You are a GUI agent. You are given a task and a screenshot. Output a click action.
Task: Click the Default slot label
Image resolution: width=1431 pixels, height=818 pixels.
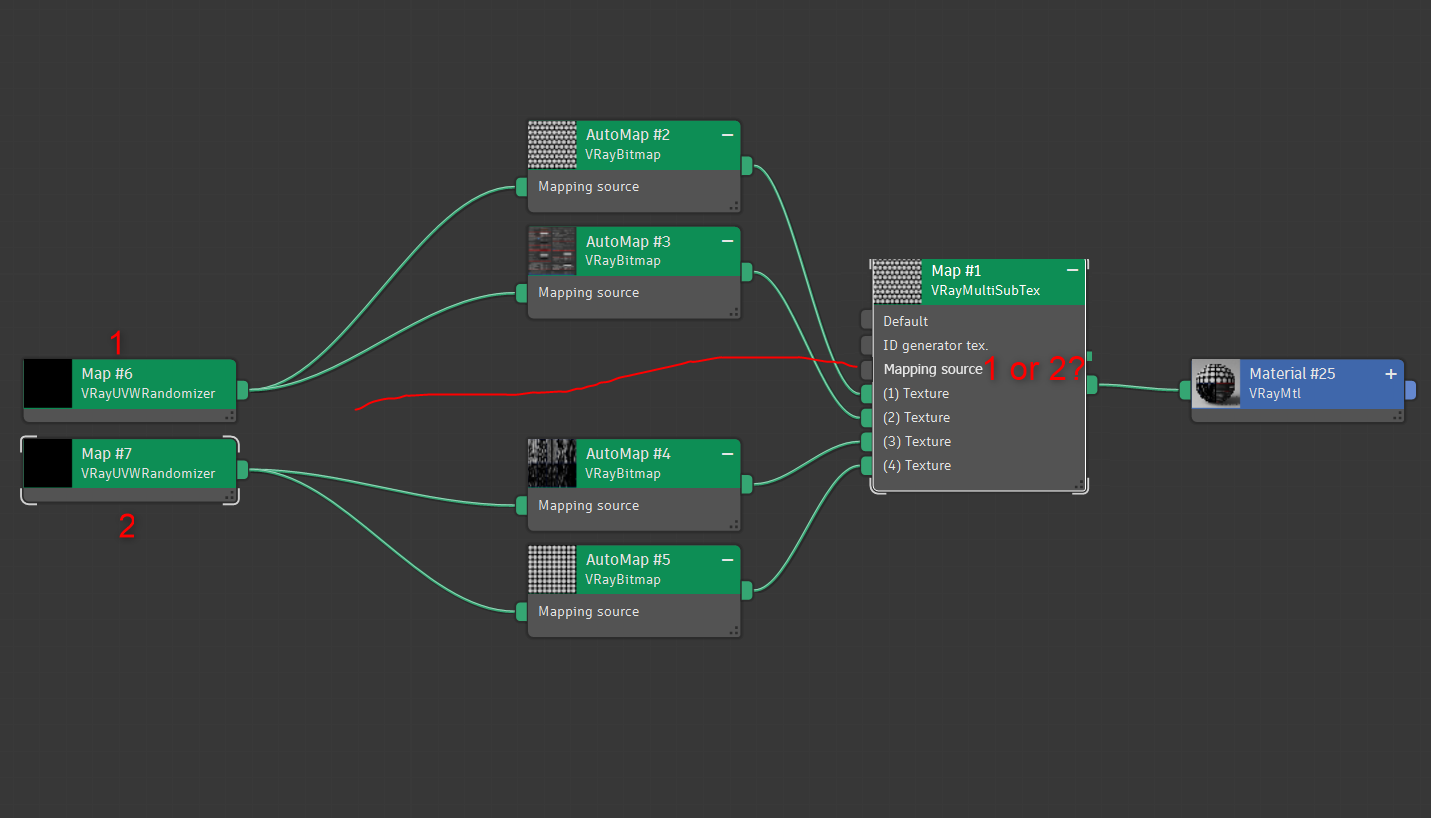point(906,321)
